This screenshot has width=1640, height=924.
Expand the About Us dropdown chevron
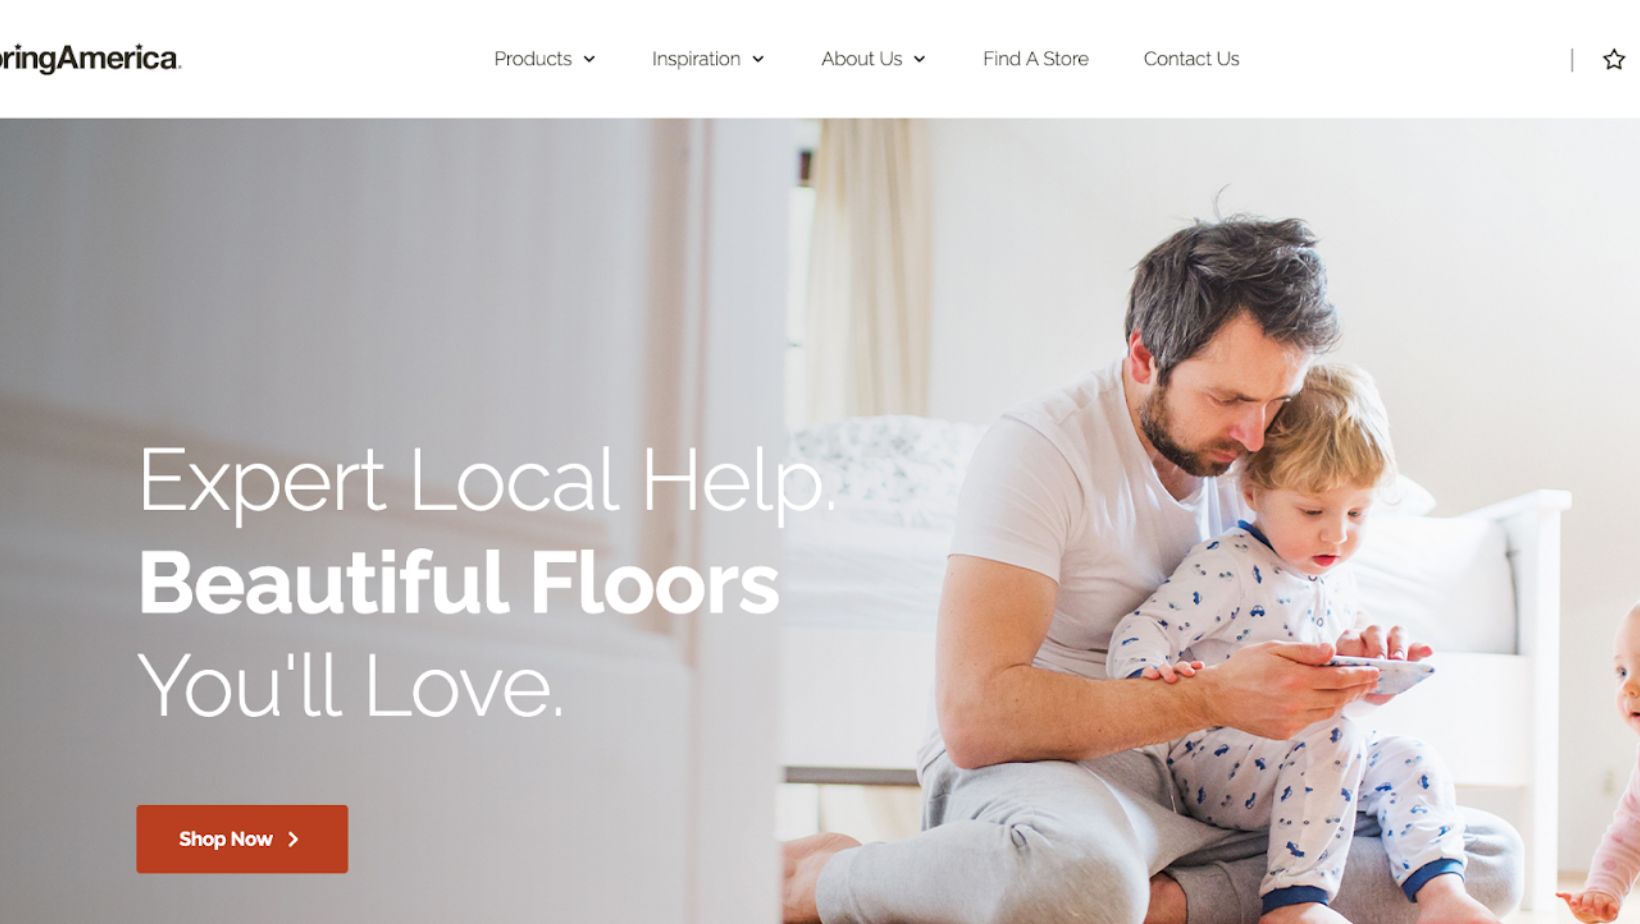click(919, 59)
